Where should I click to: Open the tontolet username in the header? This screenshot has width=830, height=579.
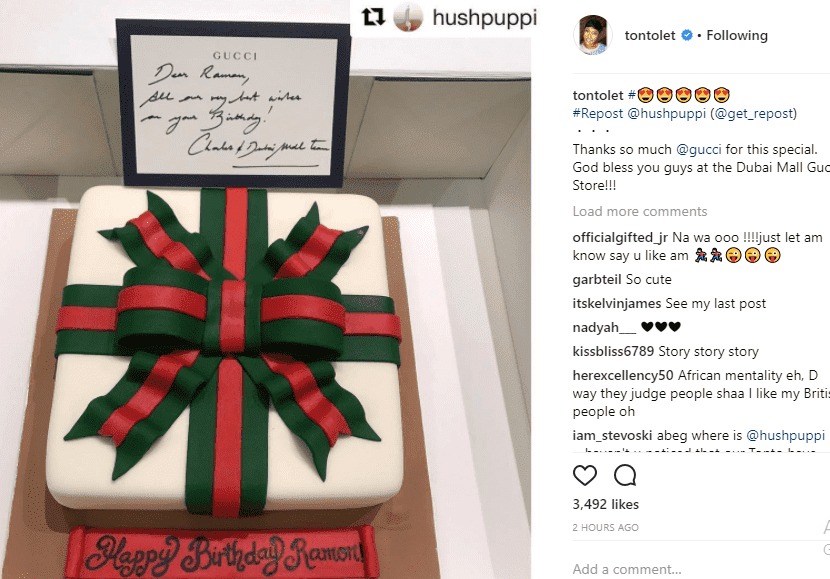click(x=650, y=35)
